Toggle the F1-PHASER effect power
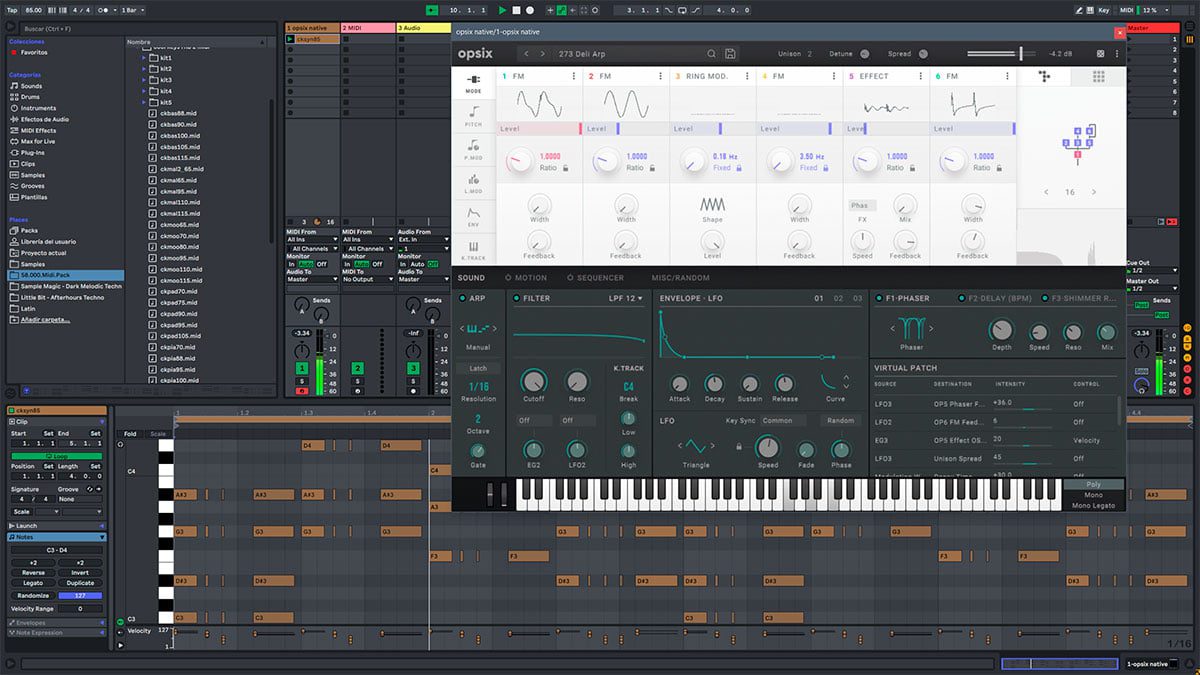The height and width of the screenshot is (675, 1200). click(877, 298)
